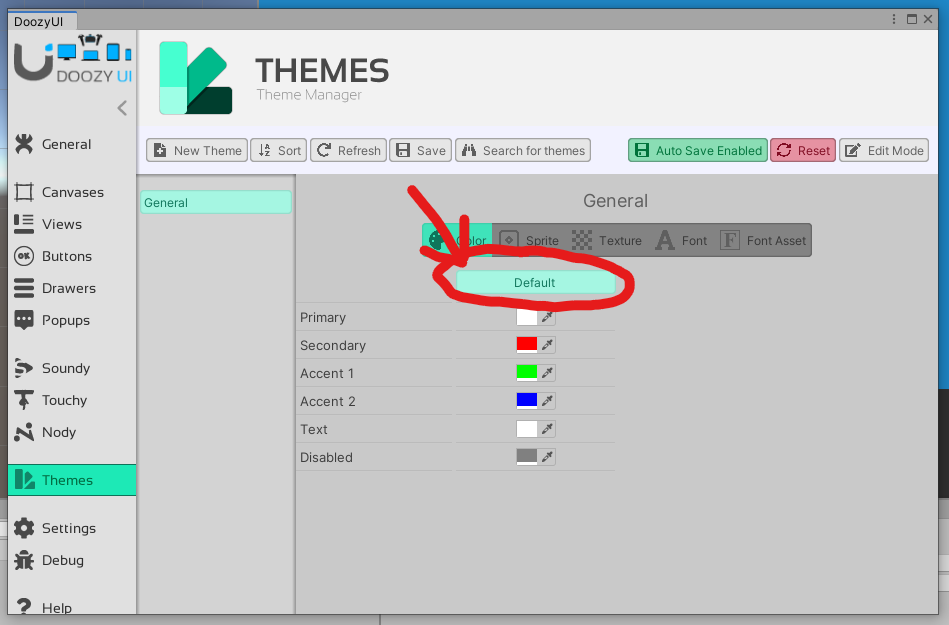The image size is (949, 625).
Task: Open the General section in sidebar
Action: (72, 144)
